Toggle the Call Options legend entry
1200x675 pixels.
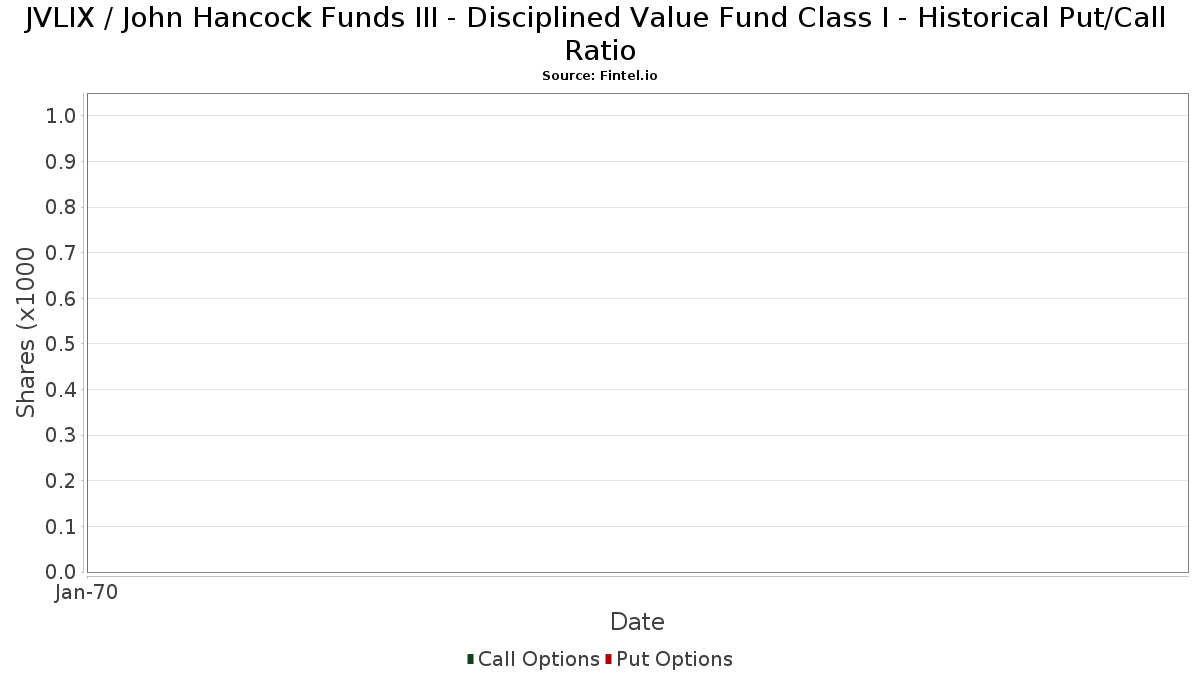click(538, 659)
